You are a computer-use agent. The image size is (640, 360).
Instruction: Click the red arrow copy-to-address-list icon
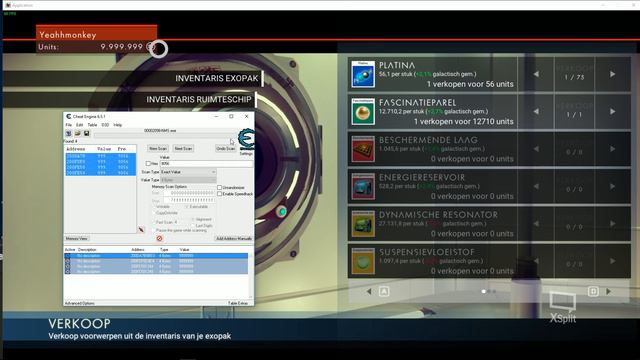141,230
